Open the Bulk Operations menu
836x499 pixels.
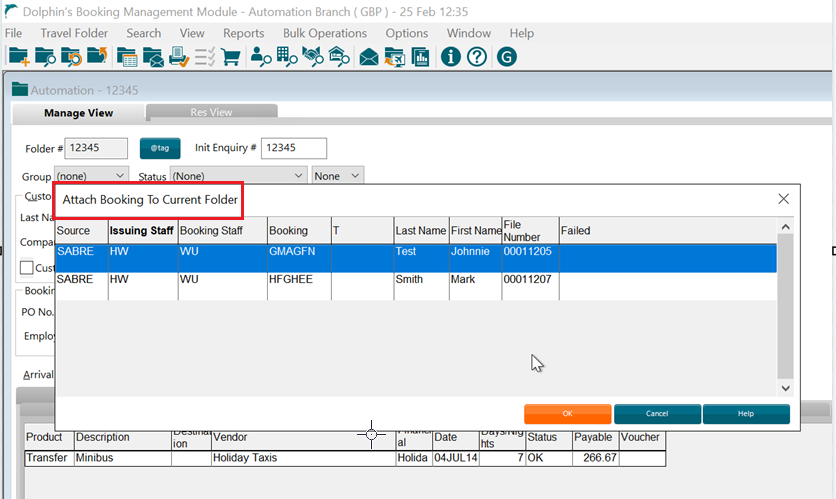coord(325,33)
